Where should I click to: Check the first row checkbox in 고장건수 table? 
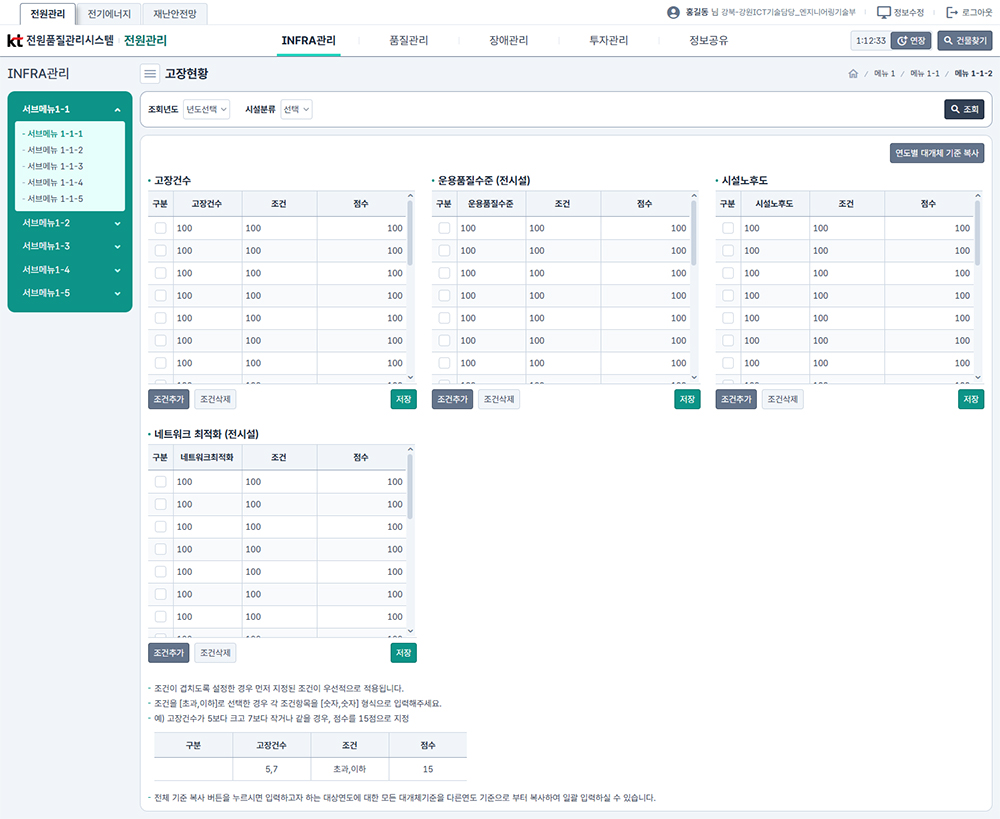coord(160,228)
